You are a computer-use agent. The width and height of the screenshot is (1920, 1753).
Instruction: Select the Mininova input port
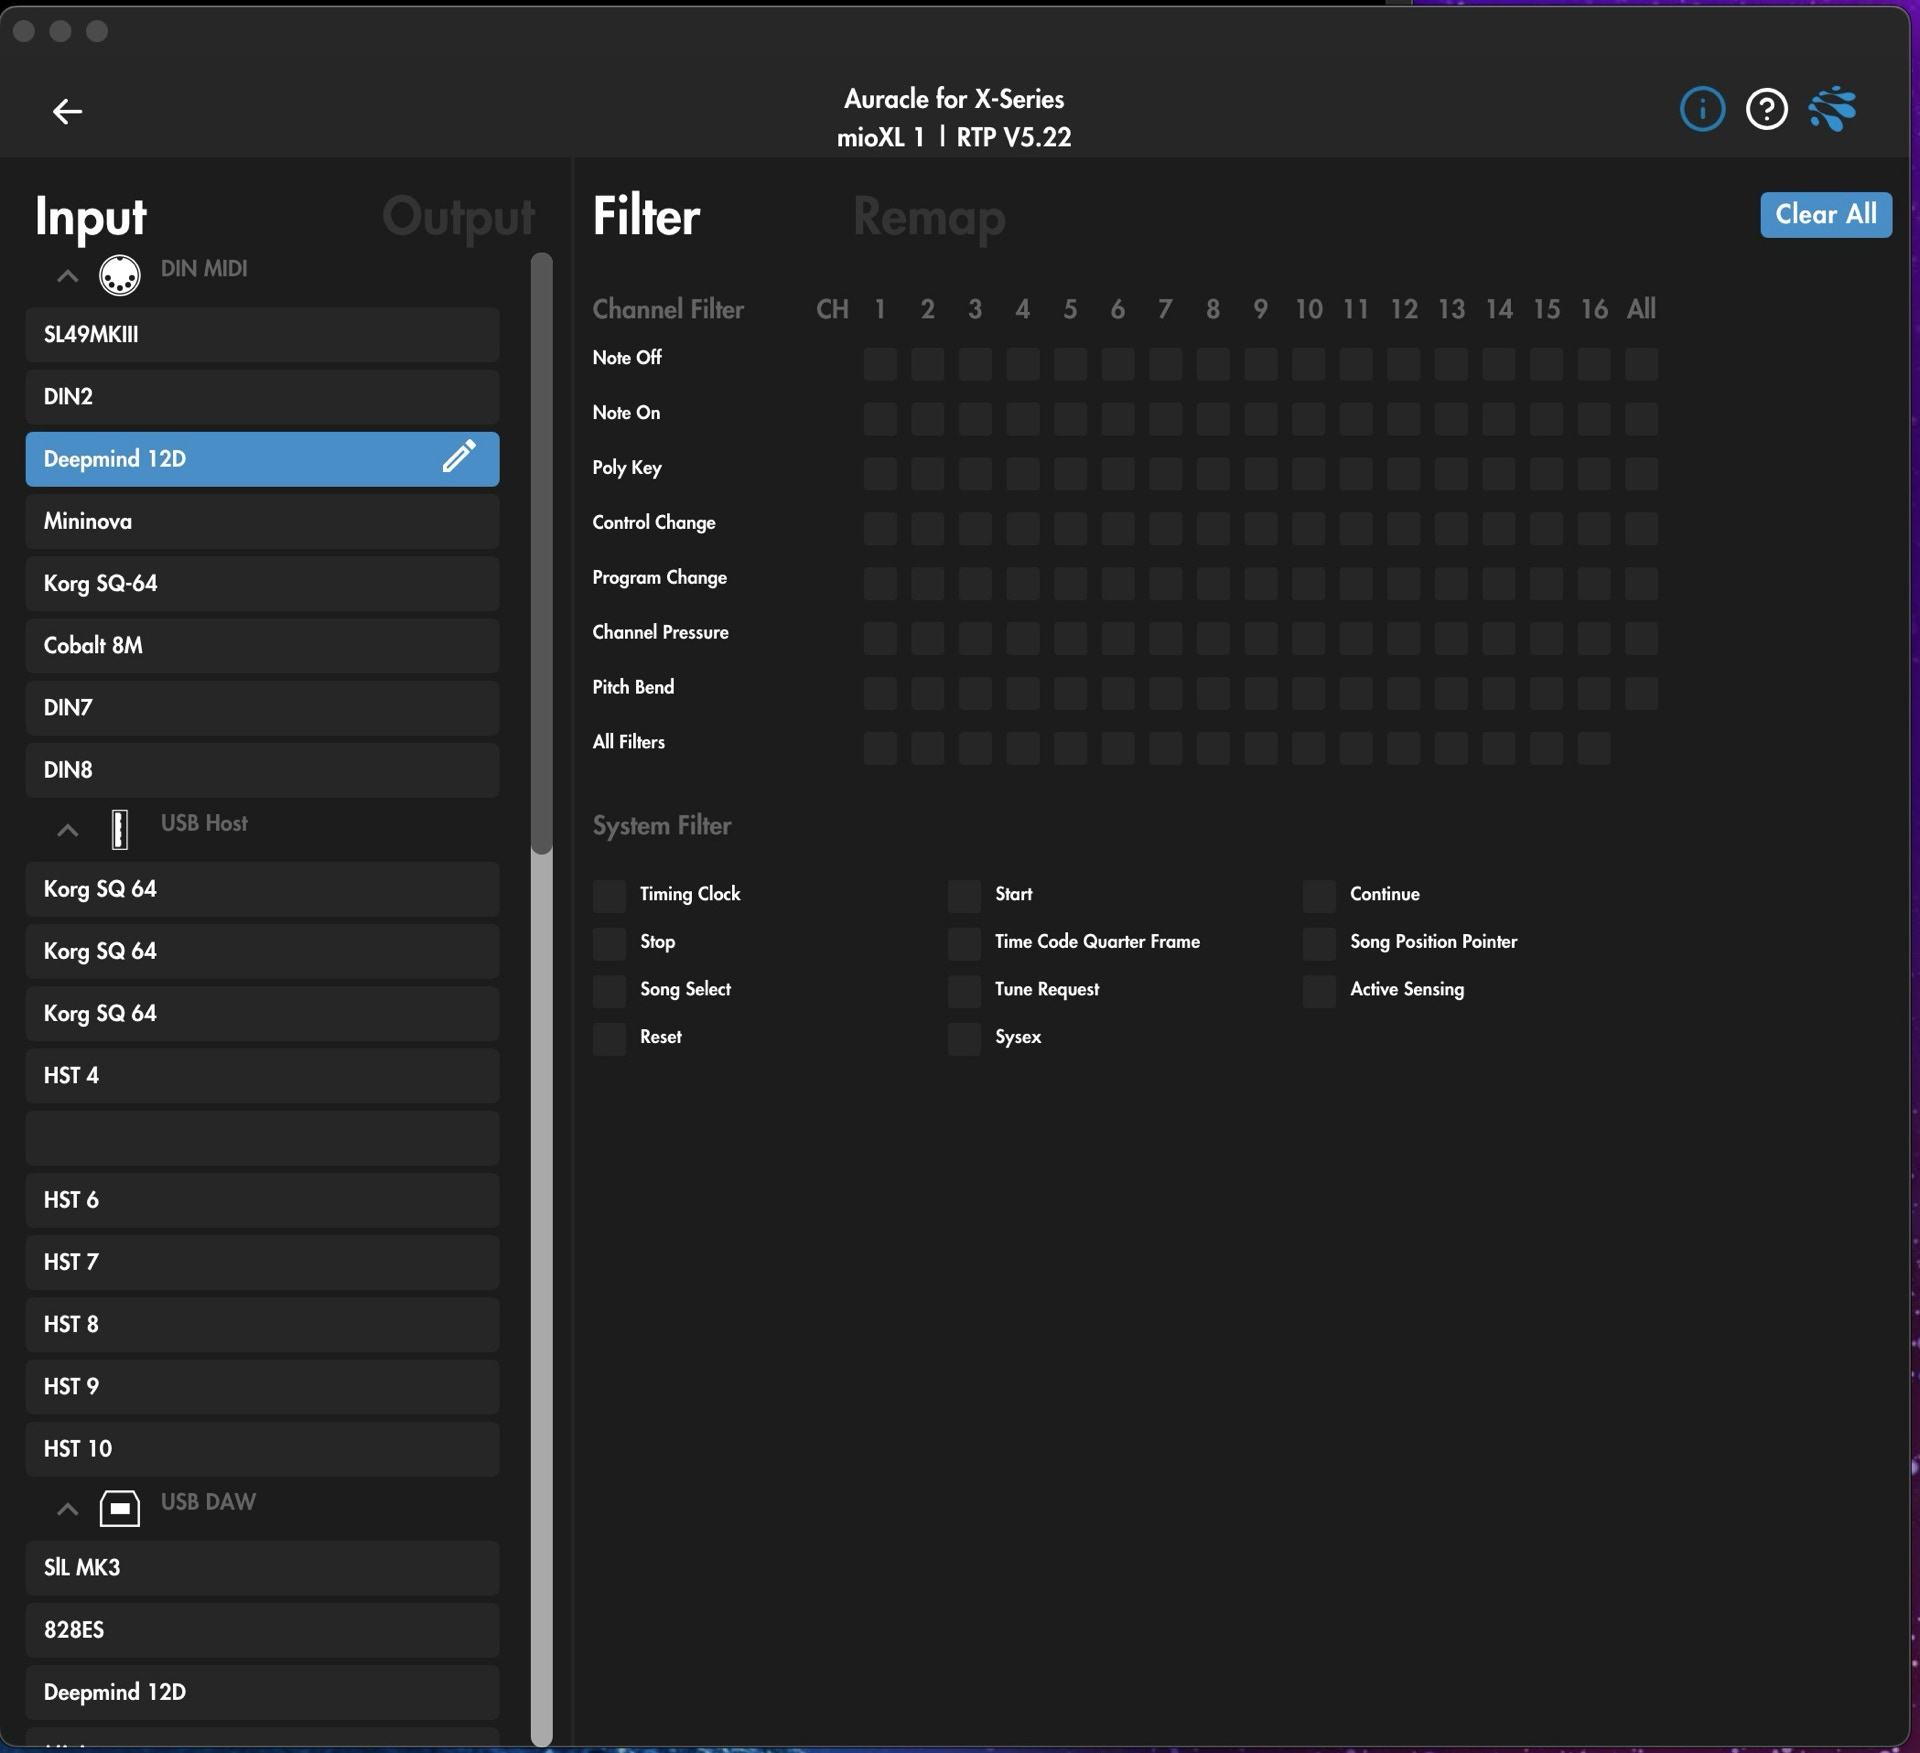click(262, 521)
